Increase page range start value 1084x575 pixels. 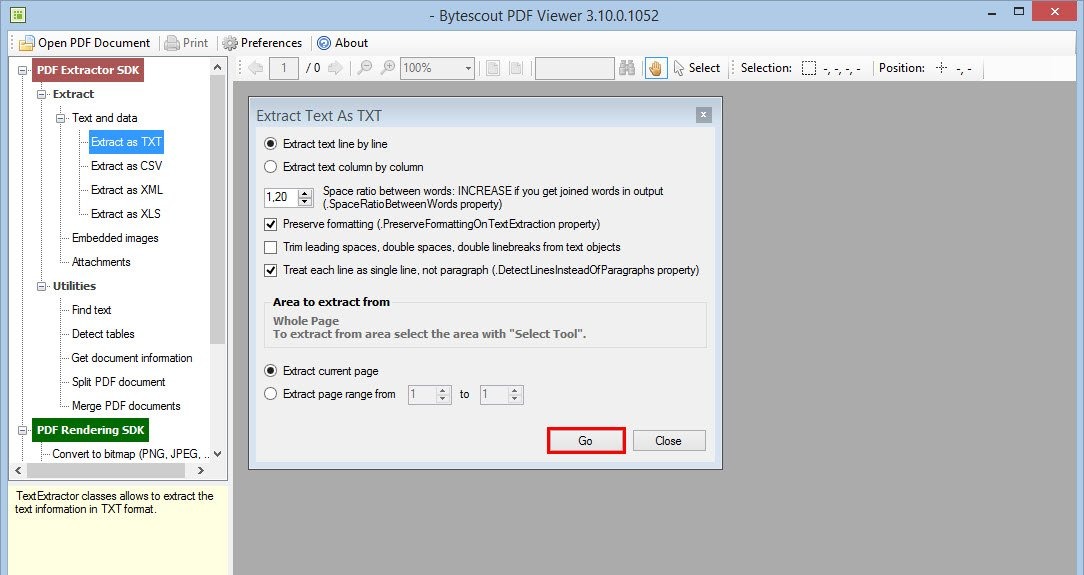pos(443,390)
